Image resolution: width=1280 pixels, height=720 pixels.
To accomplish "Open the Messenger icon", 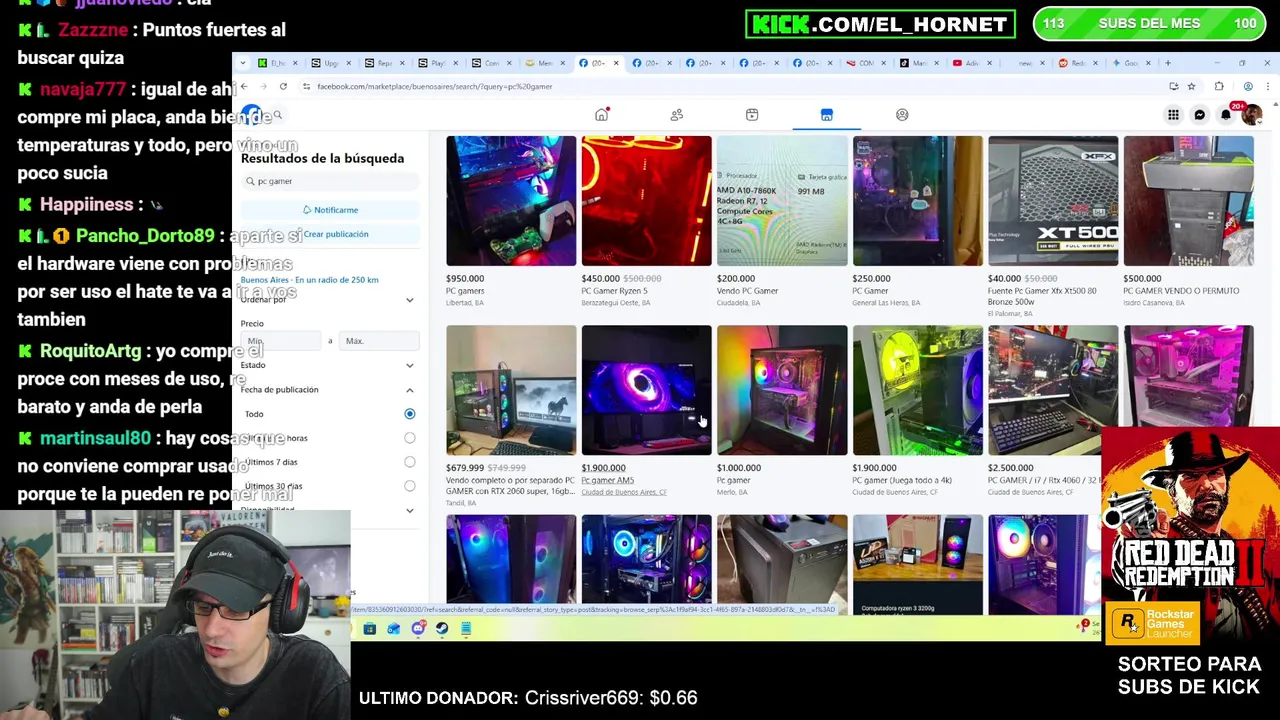I will click(1200, 115).
